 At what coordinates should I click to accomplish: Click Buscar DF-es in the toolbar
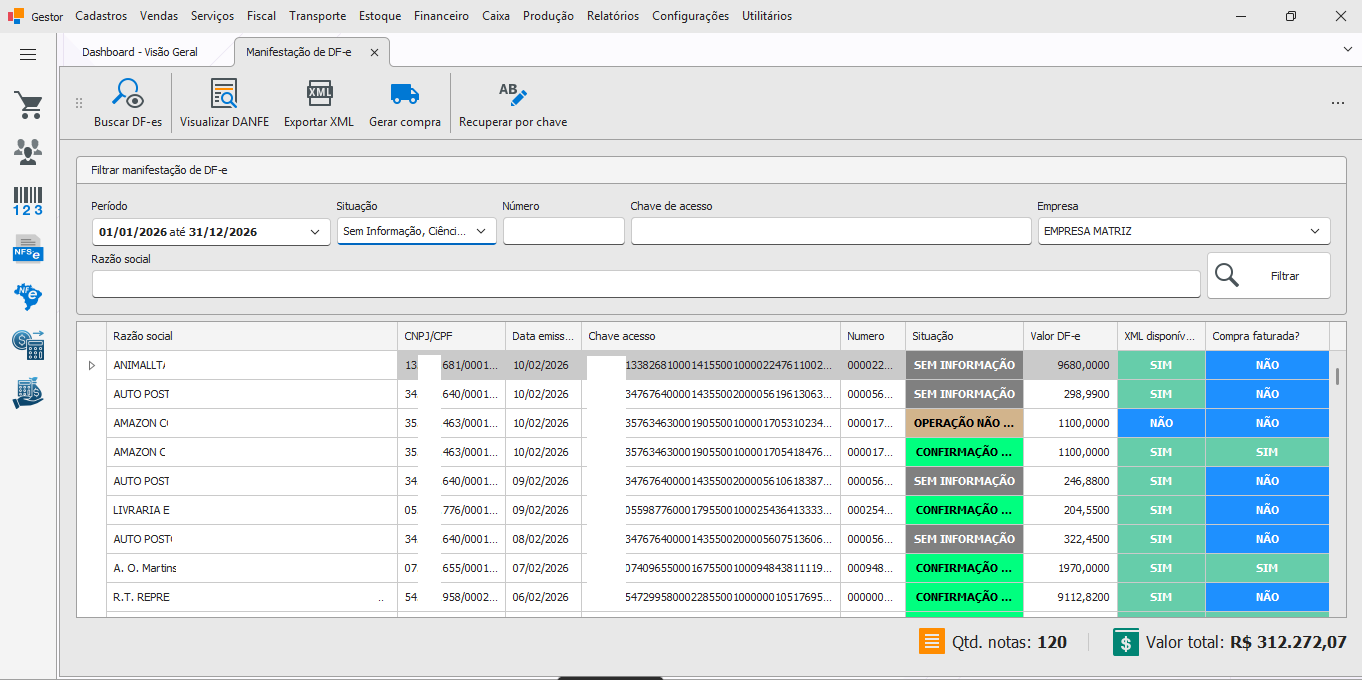coord(128,104)
